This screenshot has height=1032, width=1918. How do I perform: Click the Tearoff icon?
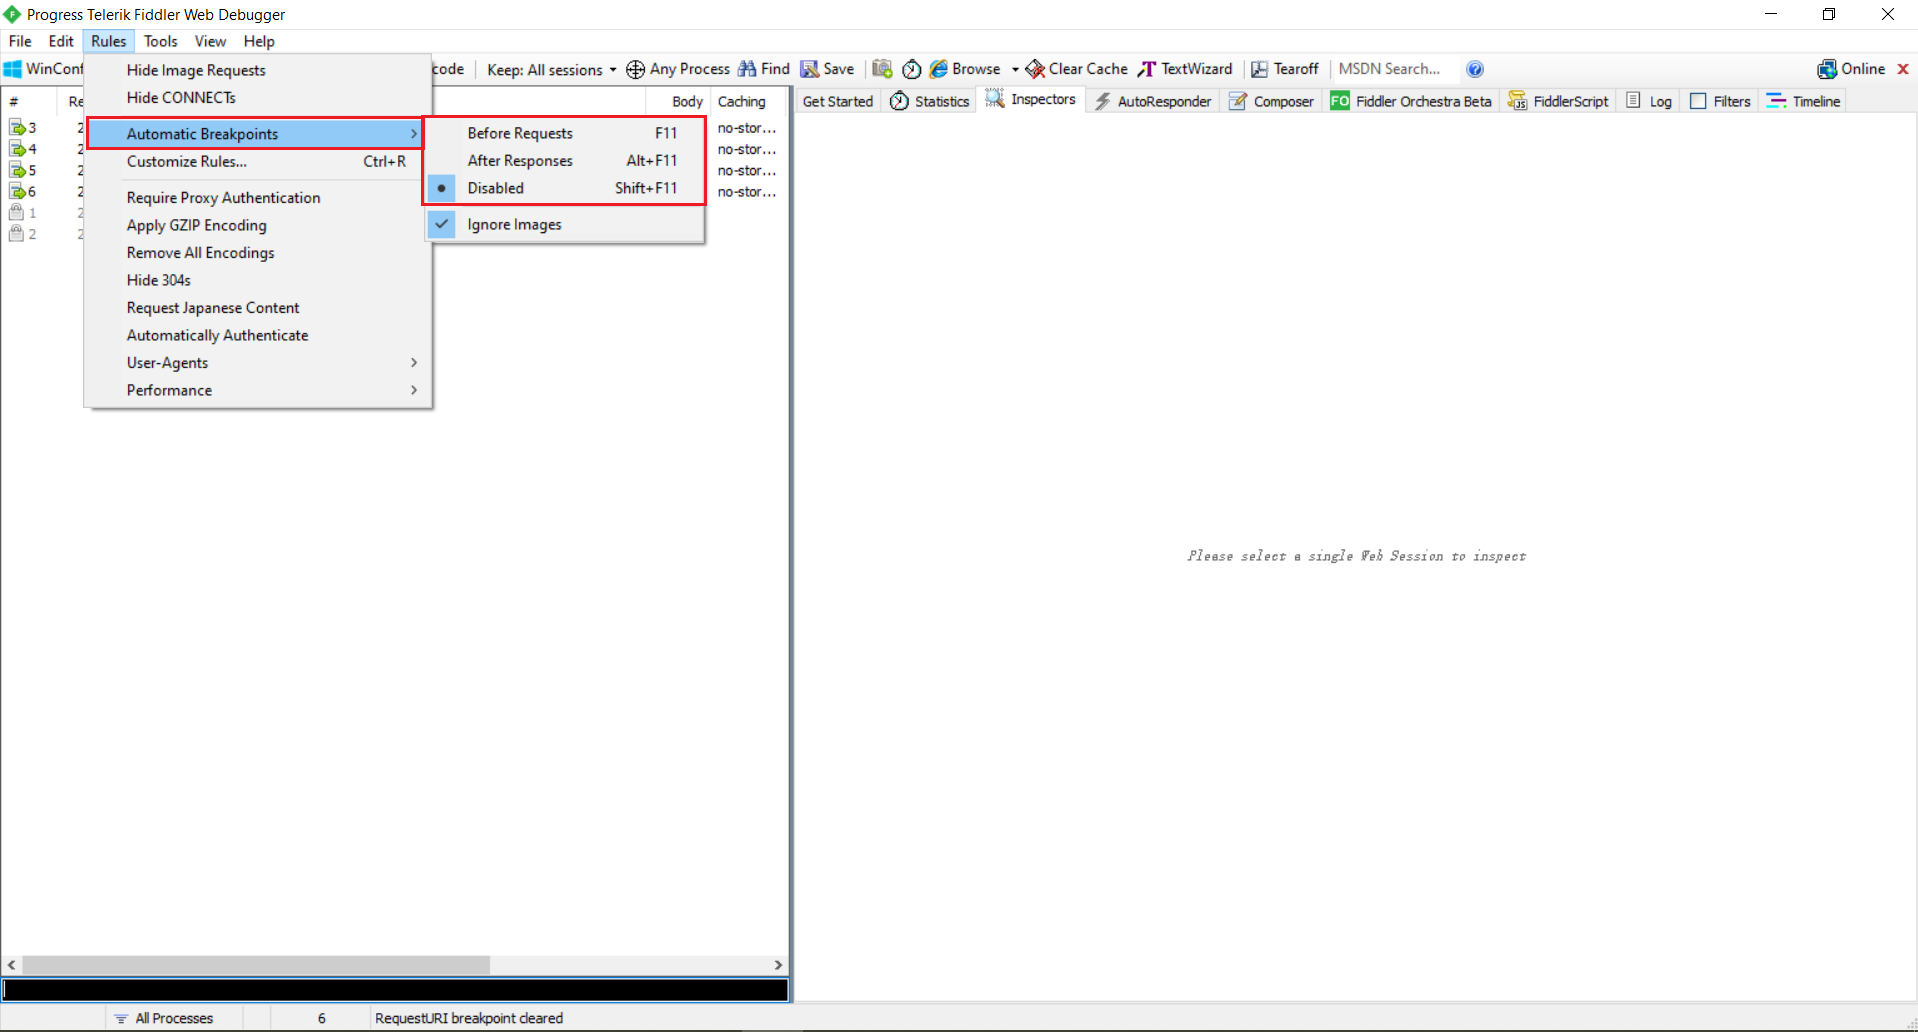coord(1259,69)
